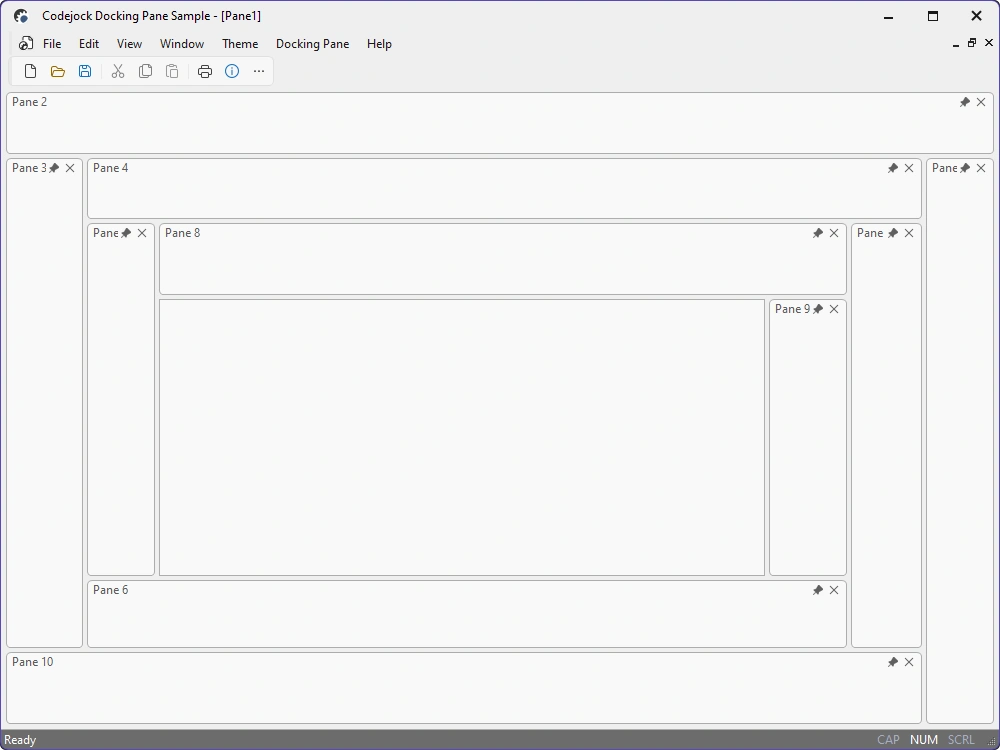The height and width of the screenshot is (750, 1000).
Task: Click the SCRL indicator in status bar
Action: pos(961,740)
